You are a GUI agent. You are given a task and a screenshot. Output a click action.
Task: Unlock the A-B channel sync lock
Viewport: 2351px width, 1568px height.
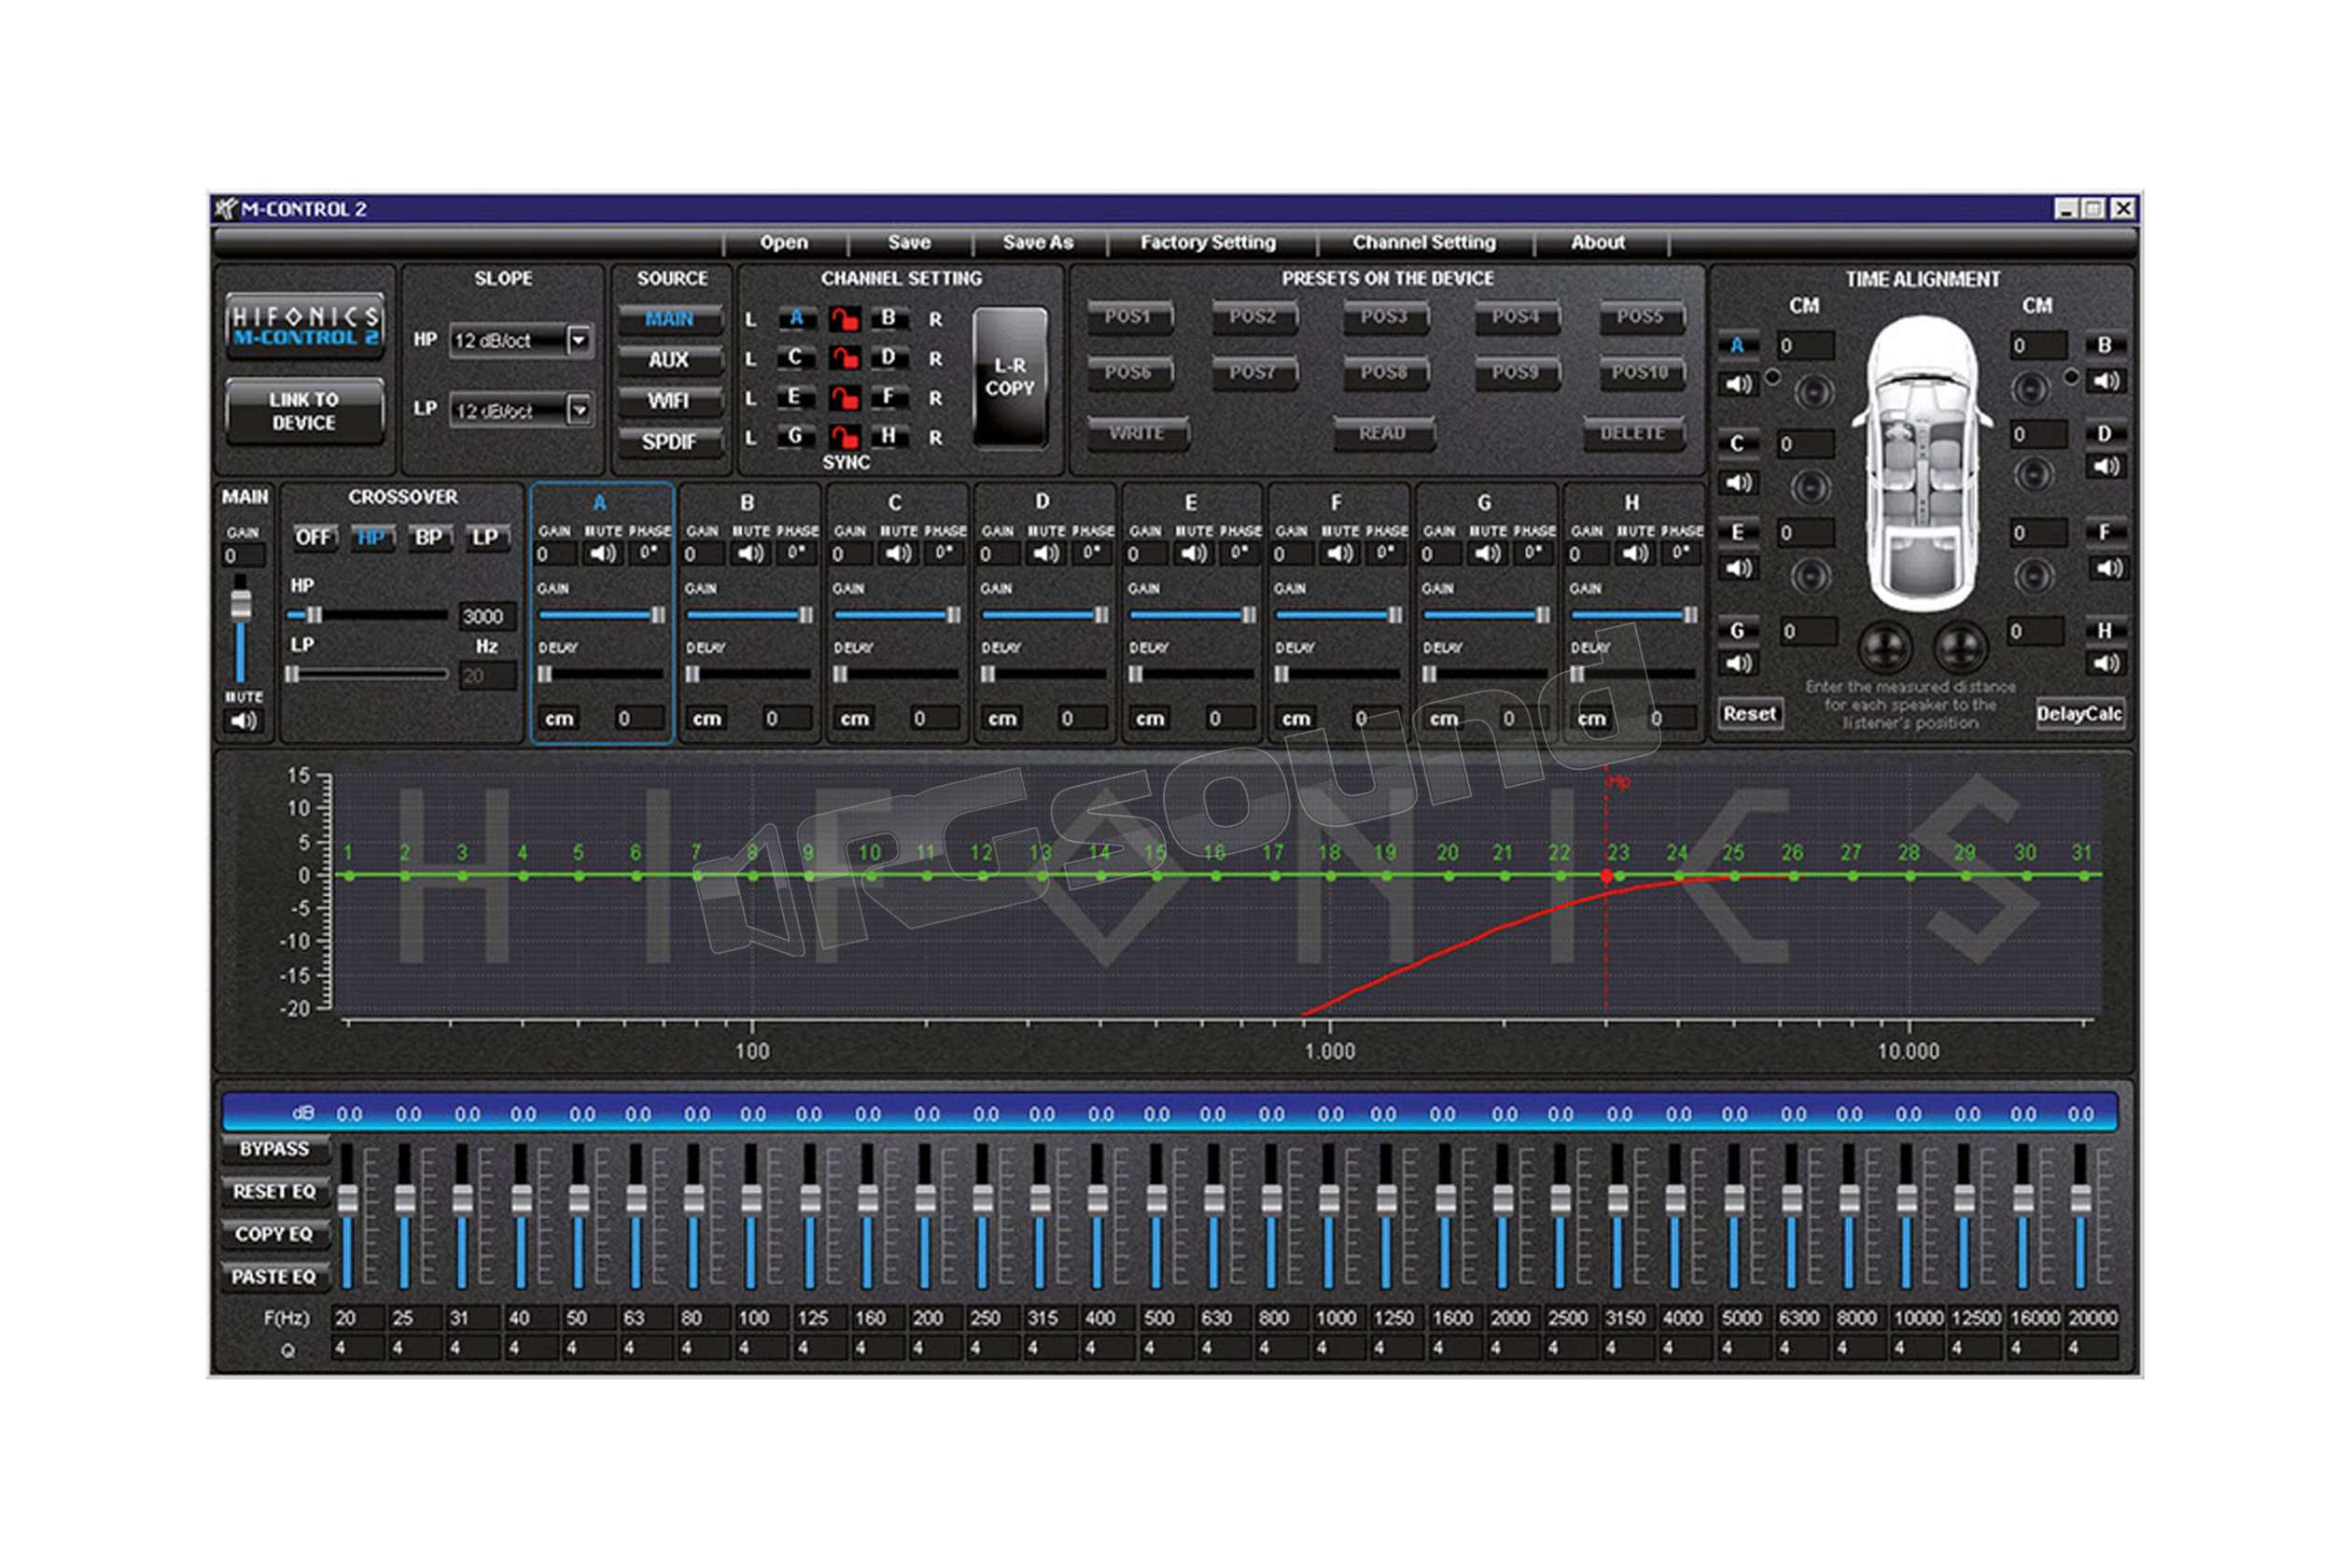pyautogui.click(x=845, y=319)
